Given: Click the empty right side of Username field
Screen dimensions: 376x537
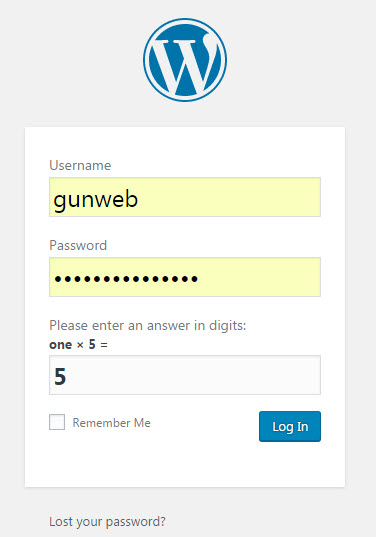Looking at the screenshot, I should point(240,197).
